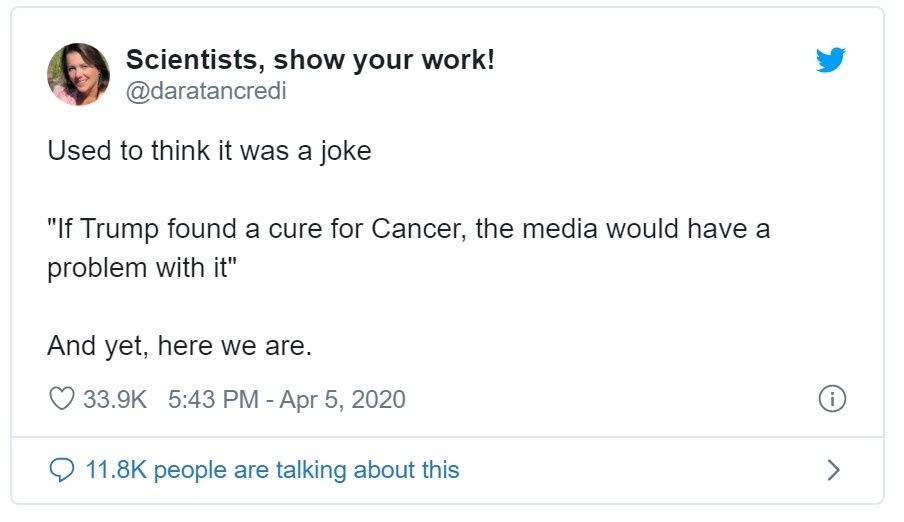
Task: Select the word 'Cancer' in the tweet
Action: click(x=416, y=229)
